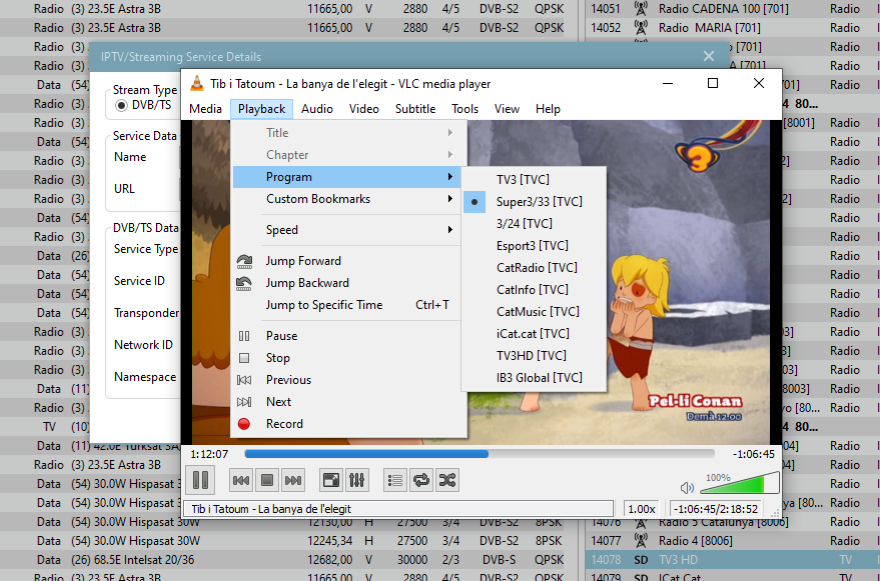Mute audio via the speaker icon
The width and height of the screenshot is (880, 581).
(x=687, y=487)
